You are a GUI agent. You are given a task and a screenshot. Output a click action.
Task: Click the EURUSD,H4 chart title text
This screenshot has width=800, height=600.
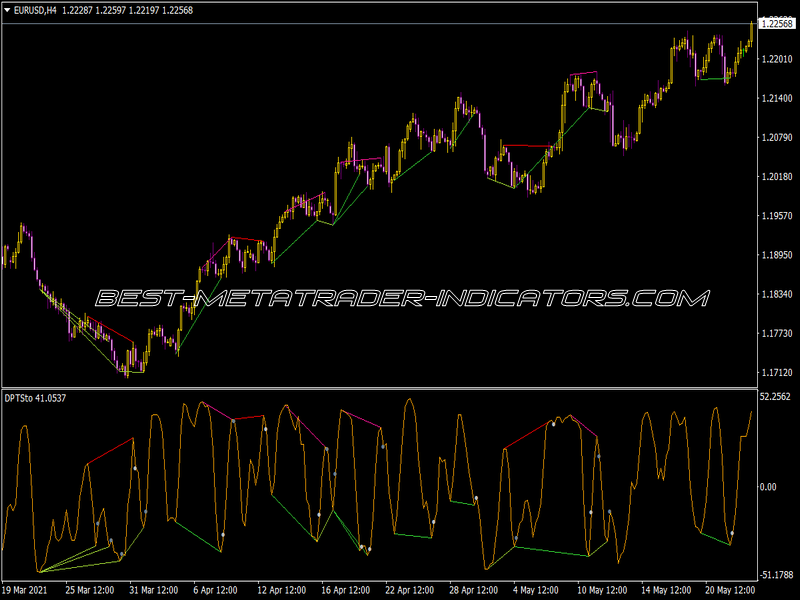pos(35,10)
